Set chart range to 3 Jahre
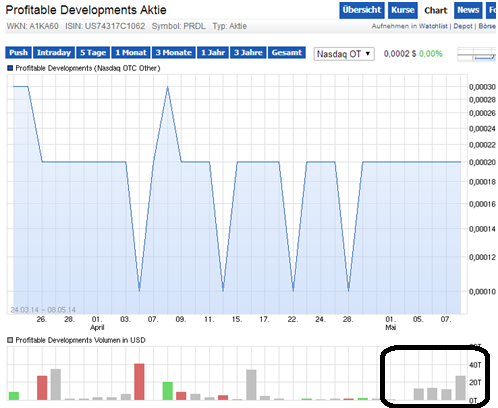The width and height of the screenshot is (498, 408). (248, 53)
